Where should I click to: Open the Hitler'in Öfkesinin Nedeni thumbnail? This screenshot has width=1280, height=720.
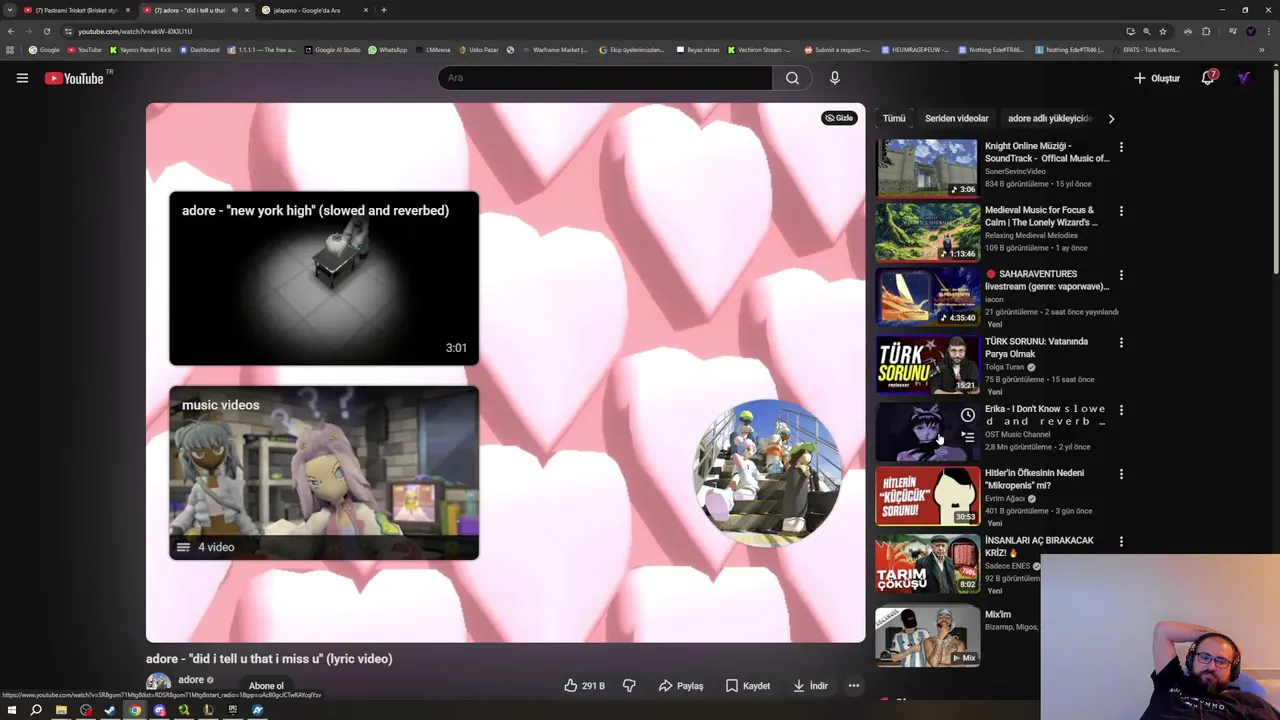(927, 496)
